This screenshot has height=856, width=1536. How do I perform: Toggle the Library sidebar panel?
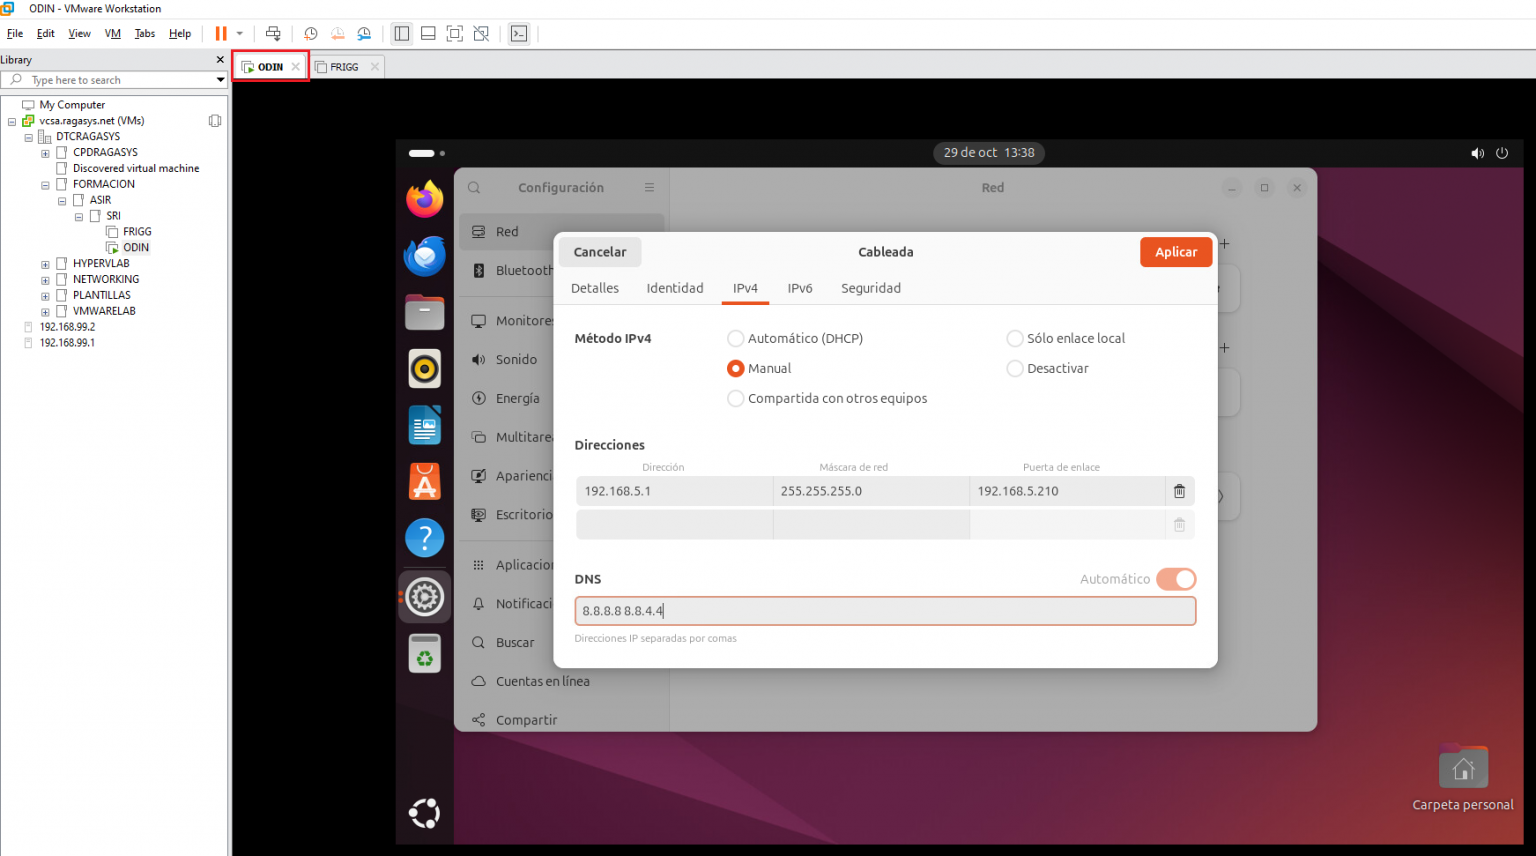tap(401, 33)
